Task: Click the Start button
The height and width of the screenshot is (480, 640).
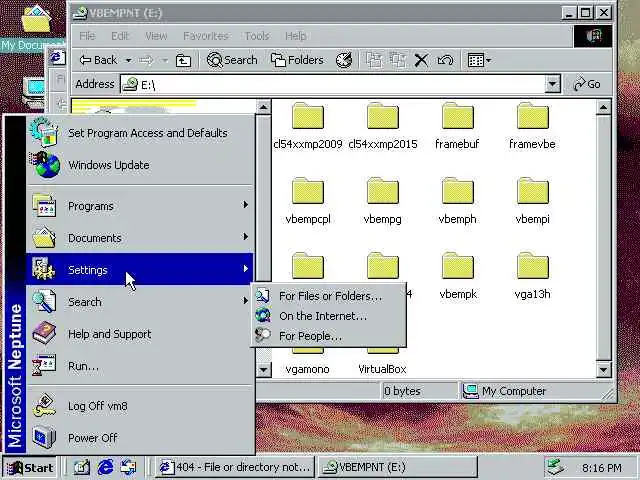Action: point(30,467)
